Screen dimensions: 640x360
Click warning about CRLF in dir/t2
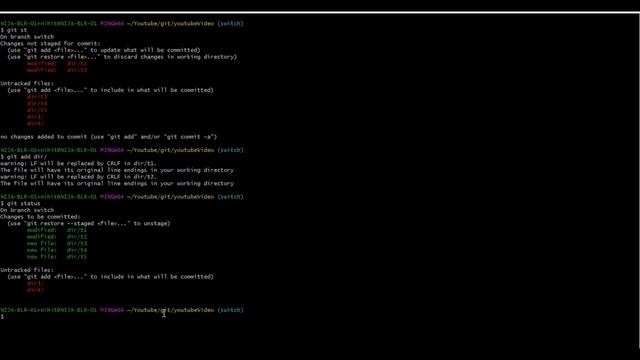coord(78,177)
